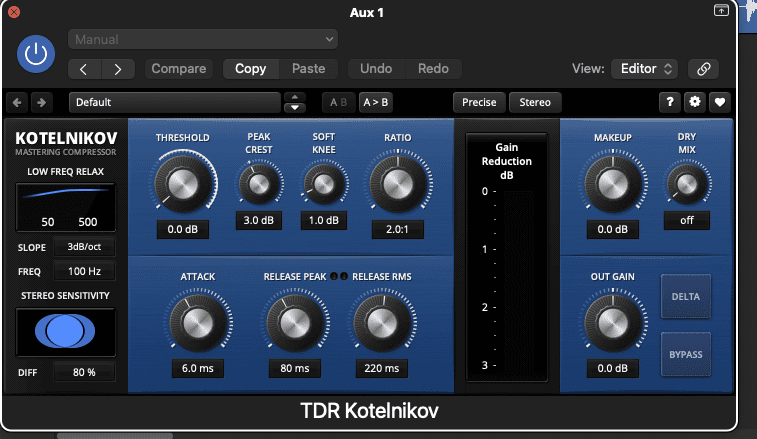Click the plugin redo forward arrow

click(42, 102)
